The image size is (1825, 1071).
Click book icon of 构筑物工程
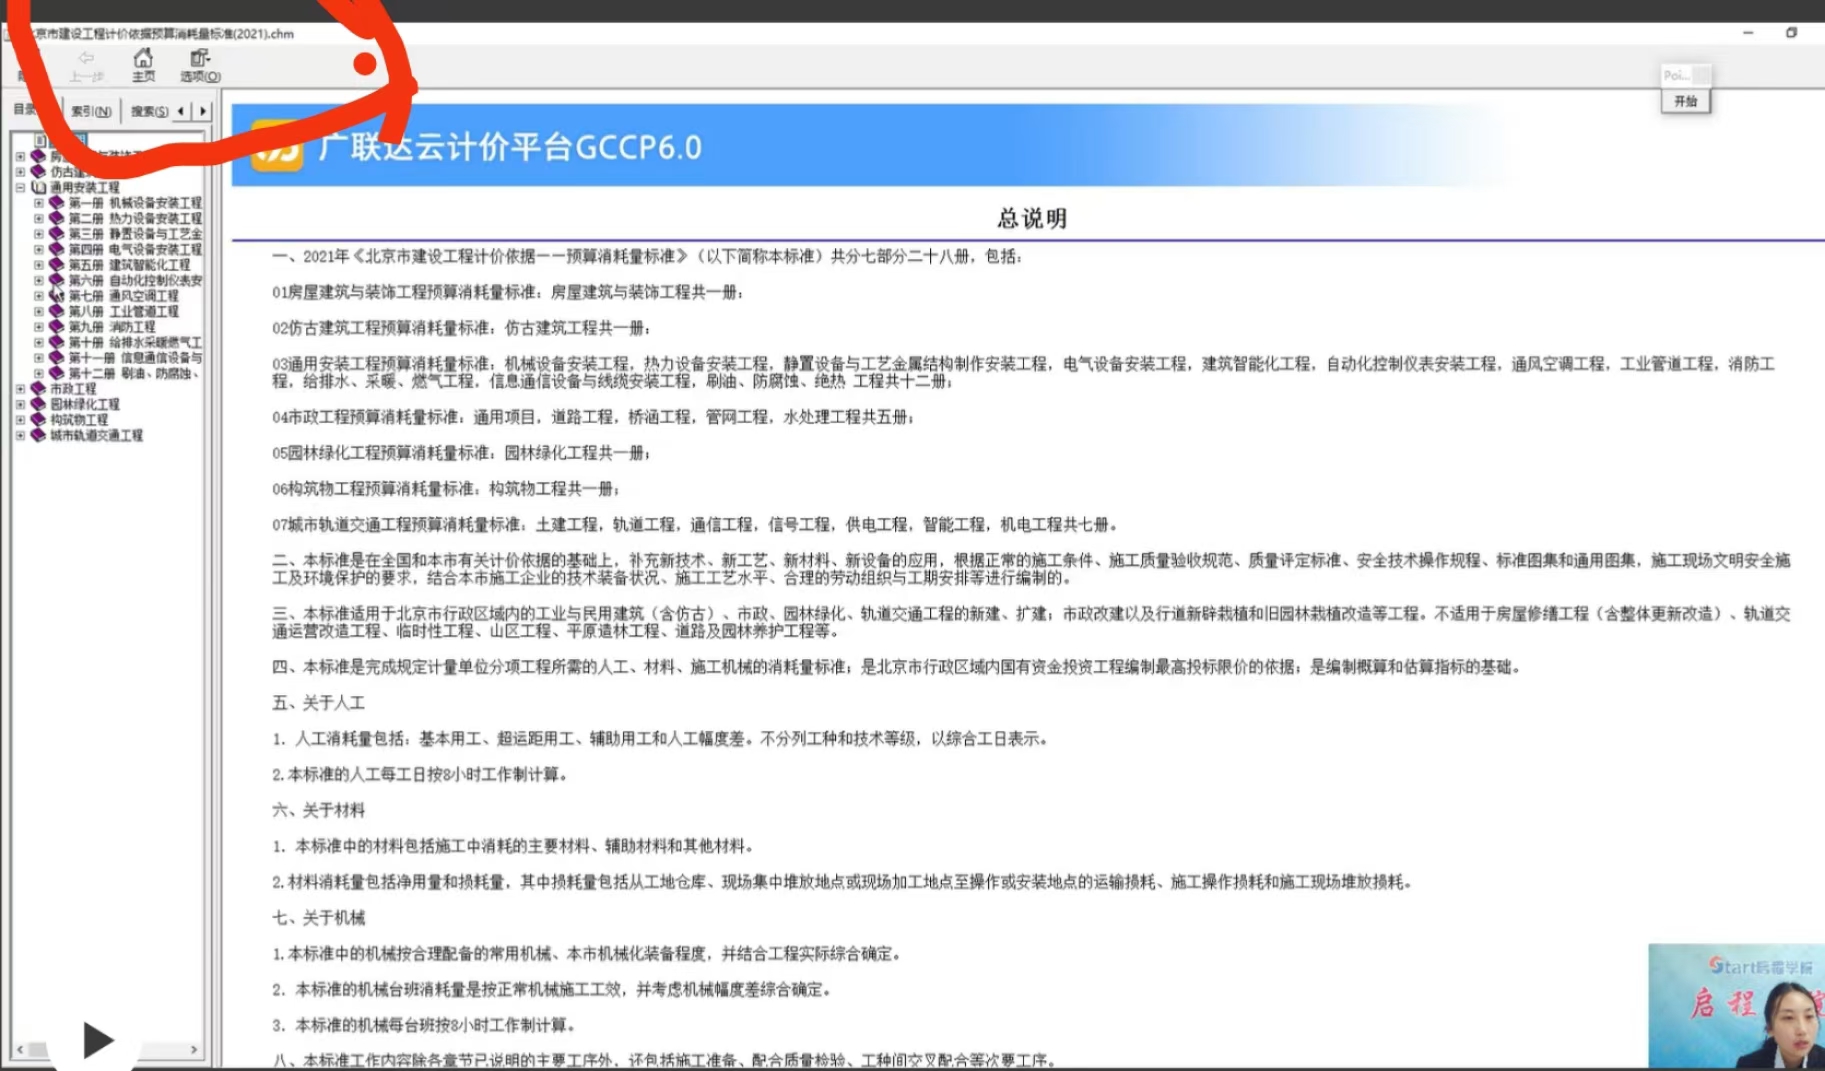tap(39, 420)
